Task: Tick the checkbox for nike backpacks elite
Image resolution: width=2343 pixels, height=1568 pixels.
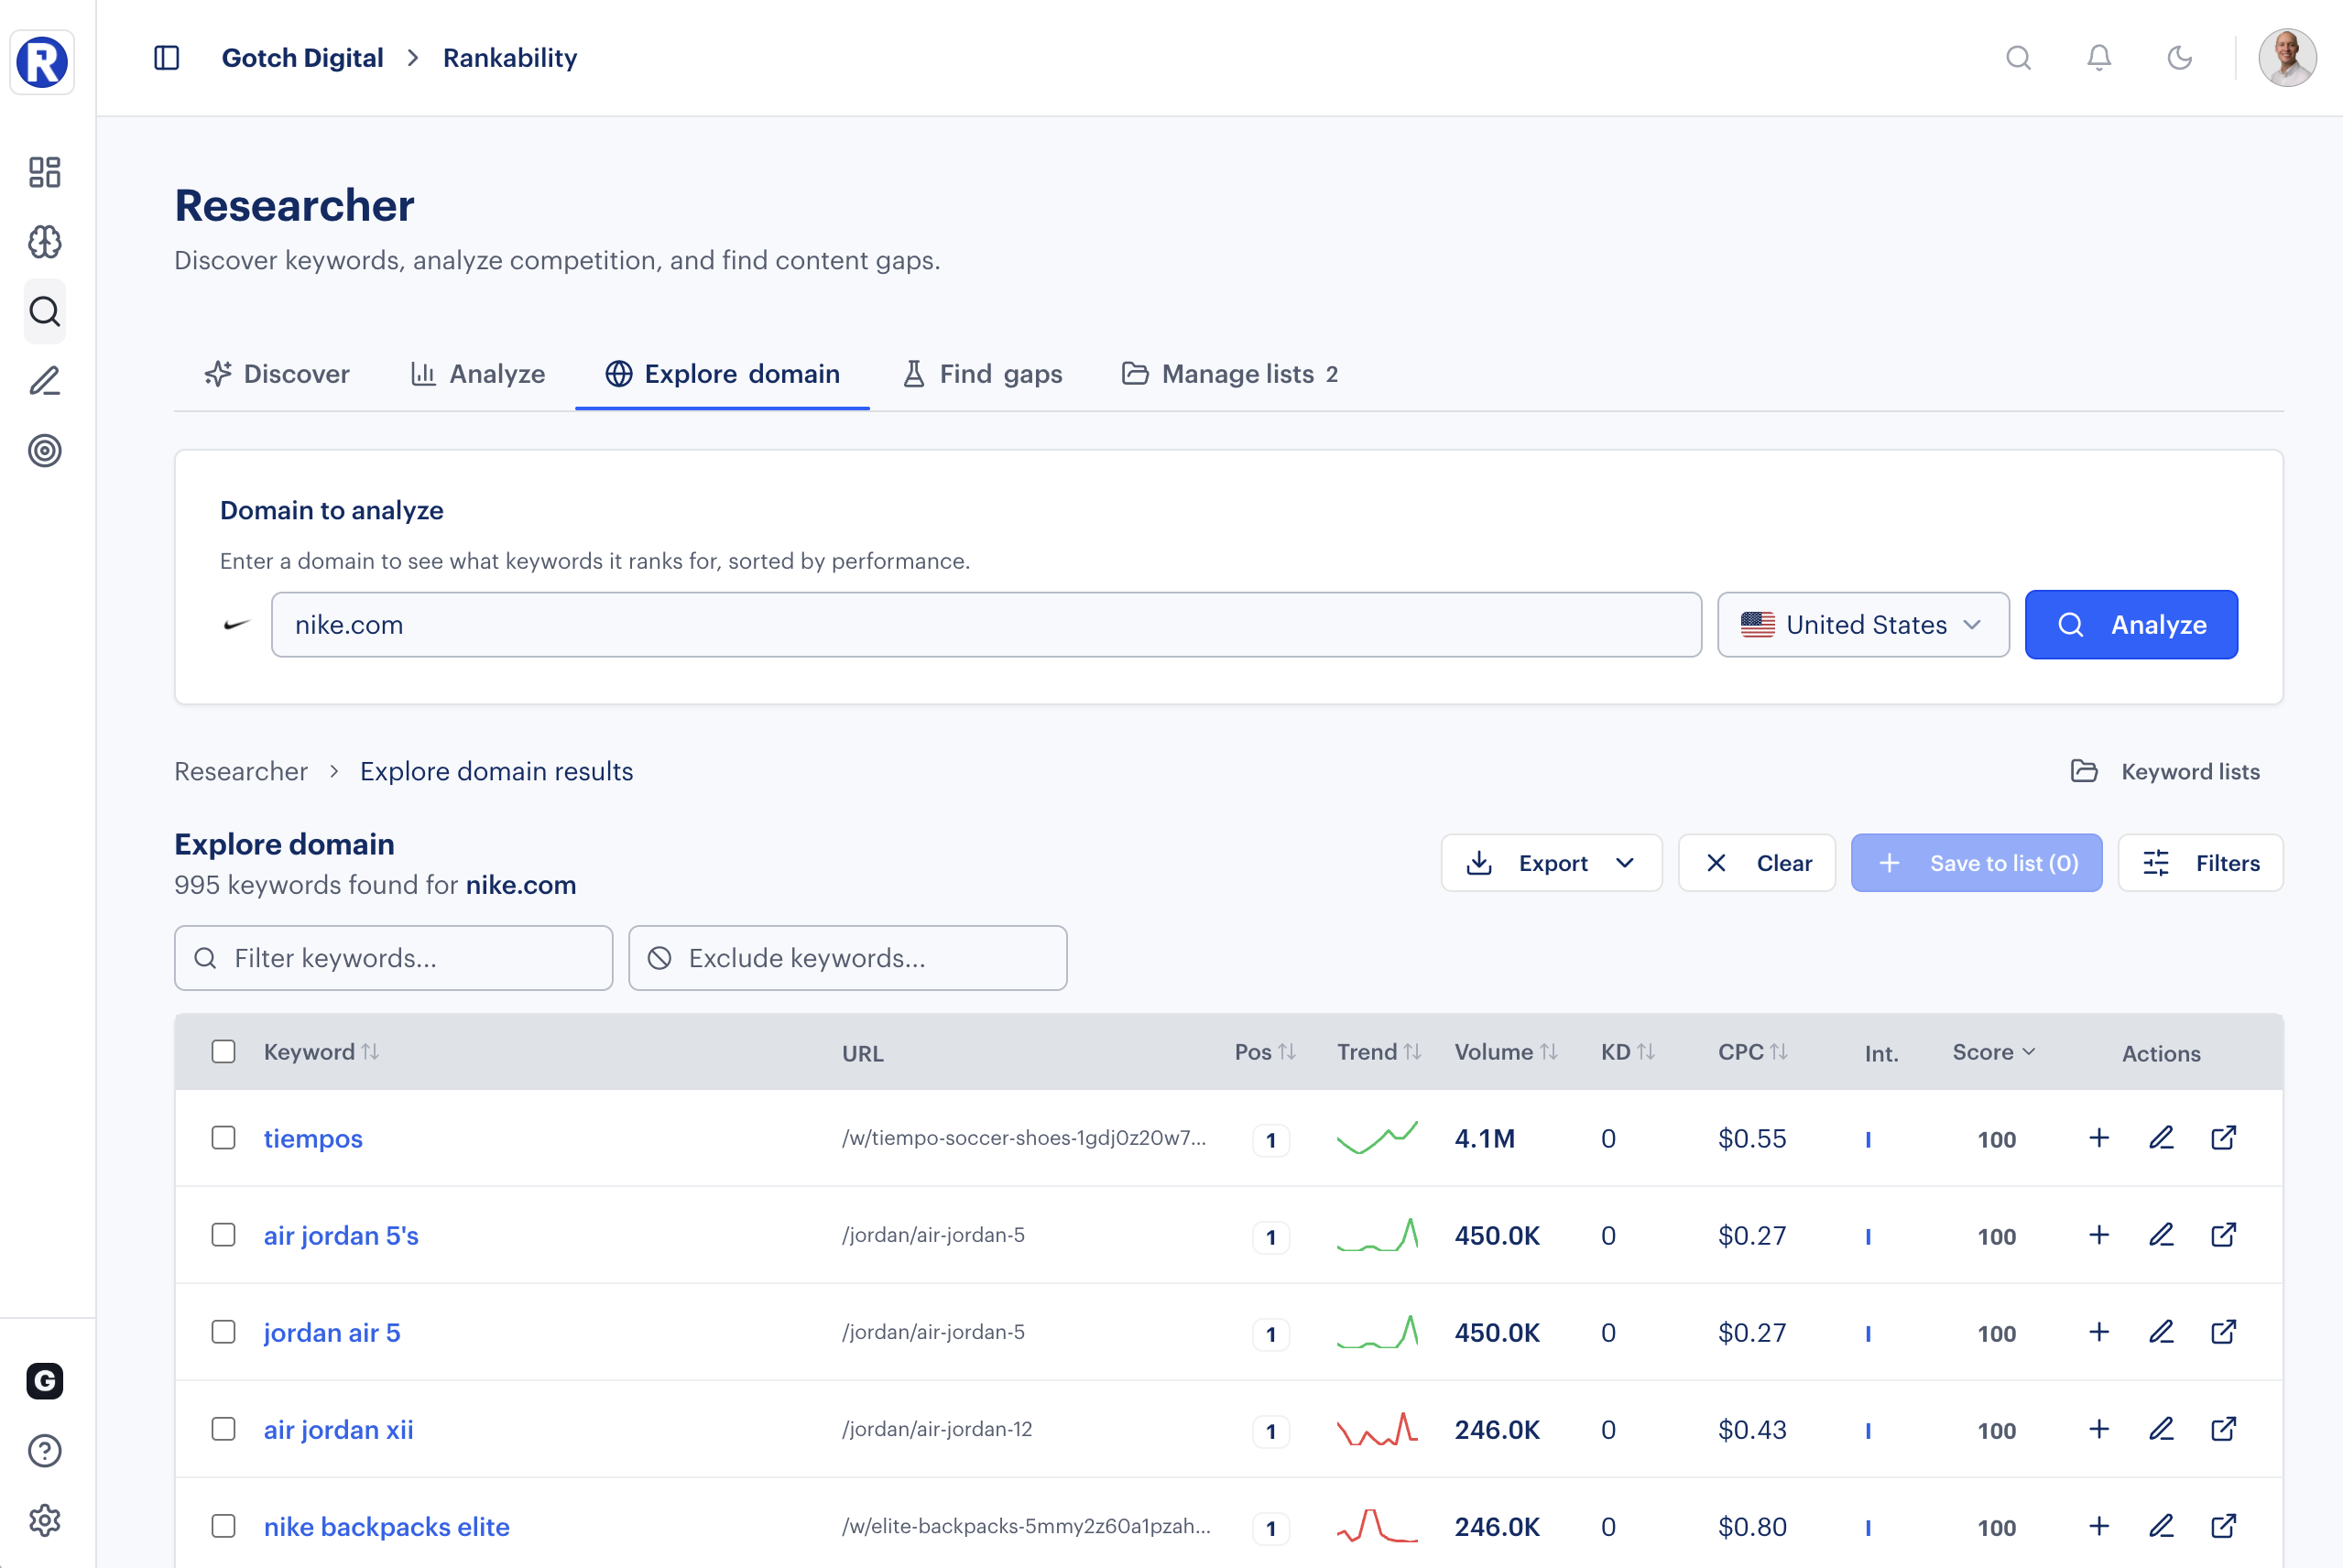Action: pyautogui.click(x=223, y=1527)
